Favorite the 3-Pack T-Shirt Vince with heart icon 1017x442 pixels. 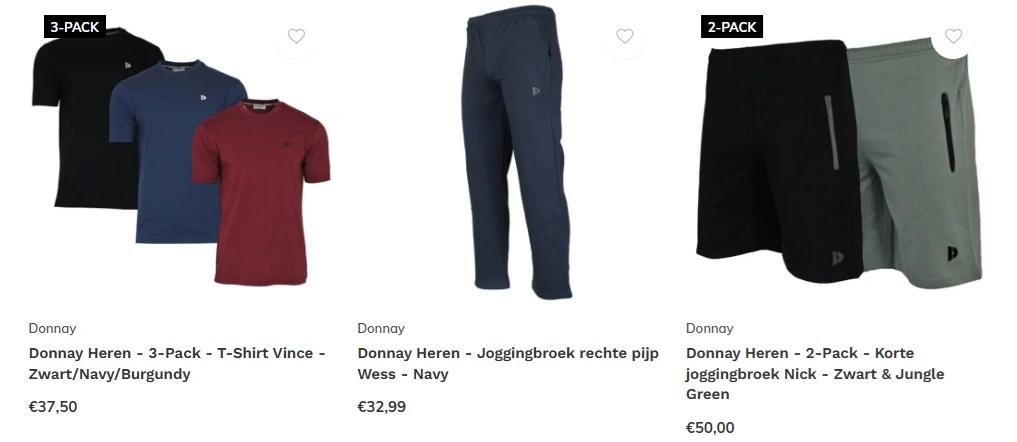coord(296,36)
